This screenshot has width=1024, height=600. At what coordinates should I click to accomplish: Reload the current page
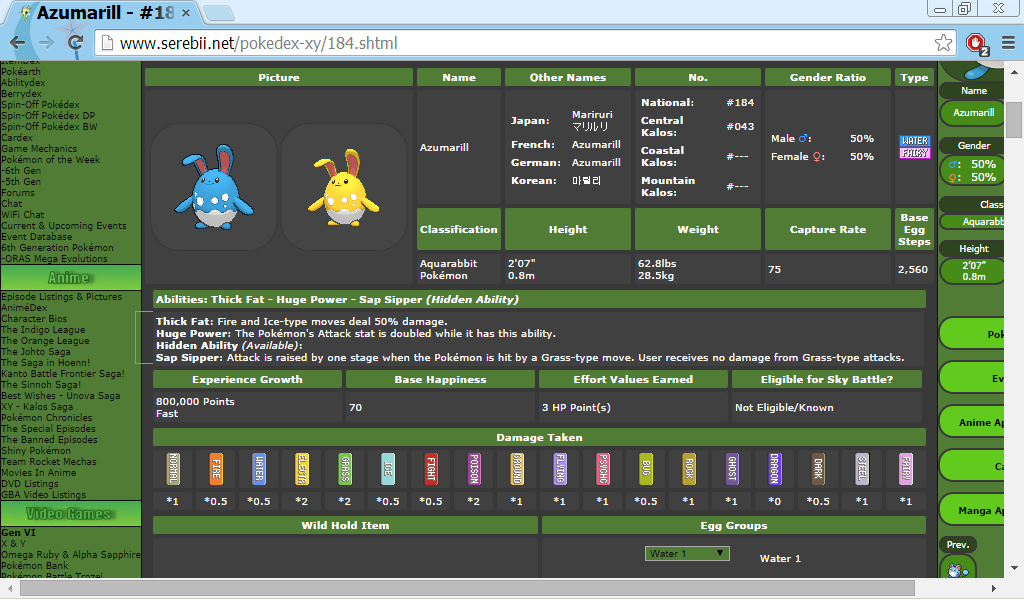coord(76,43)
